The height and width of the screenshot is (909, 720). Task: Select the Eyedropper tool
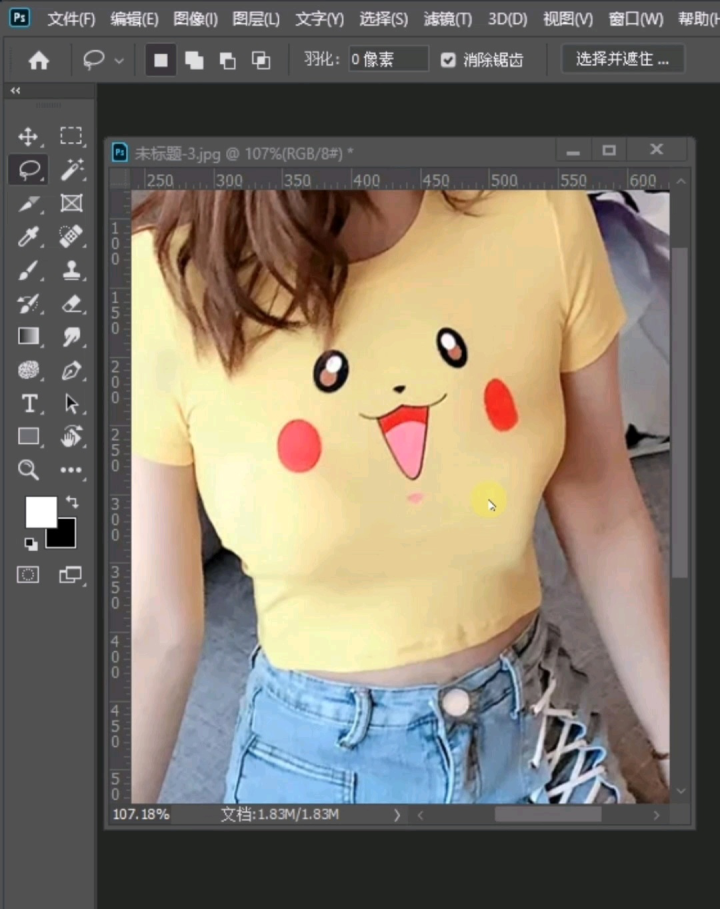click(28, 237)
